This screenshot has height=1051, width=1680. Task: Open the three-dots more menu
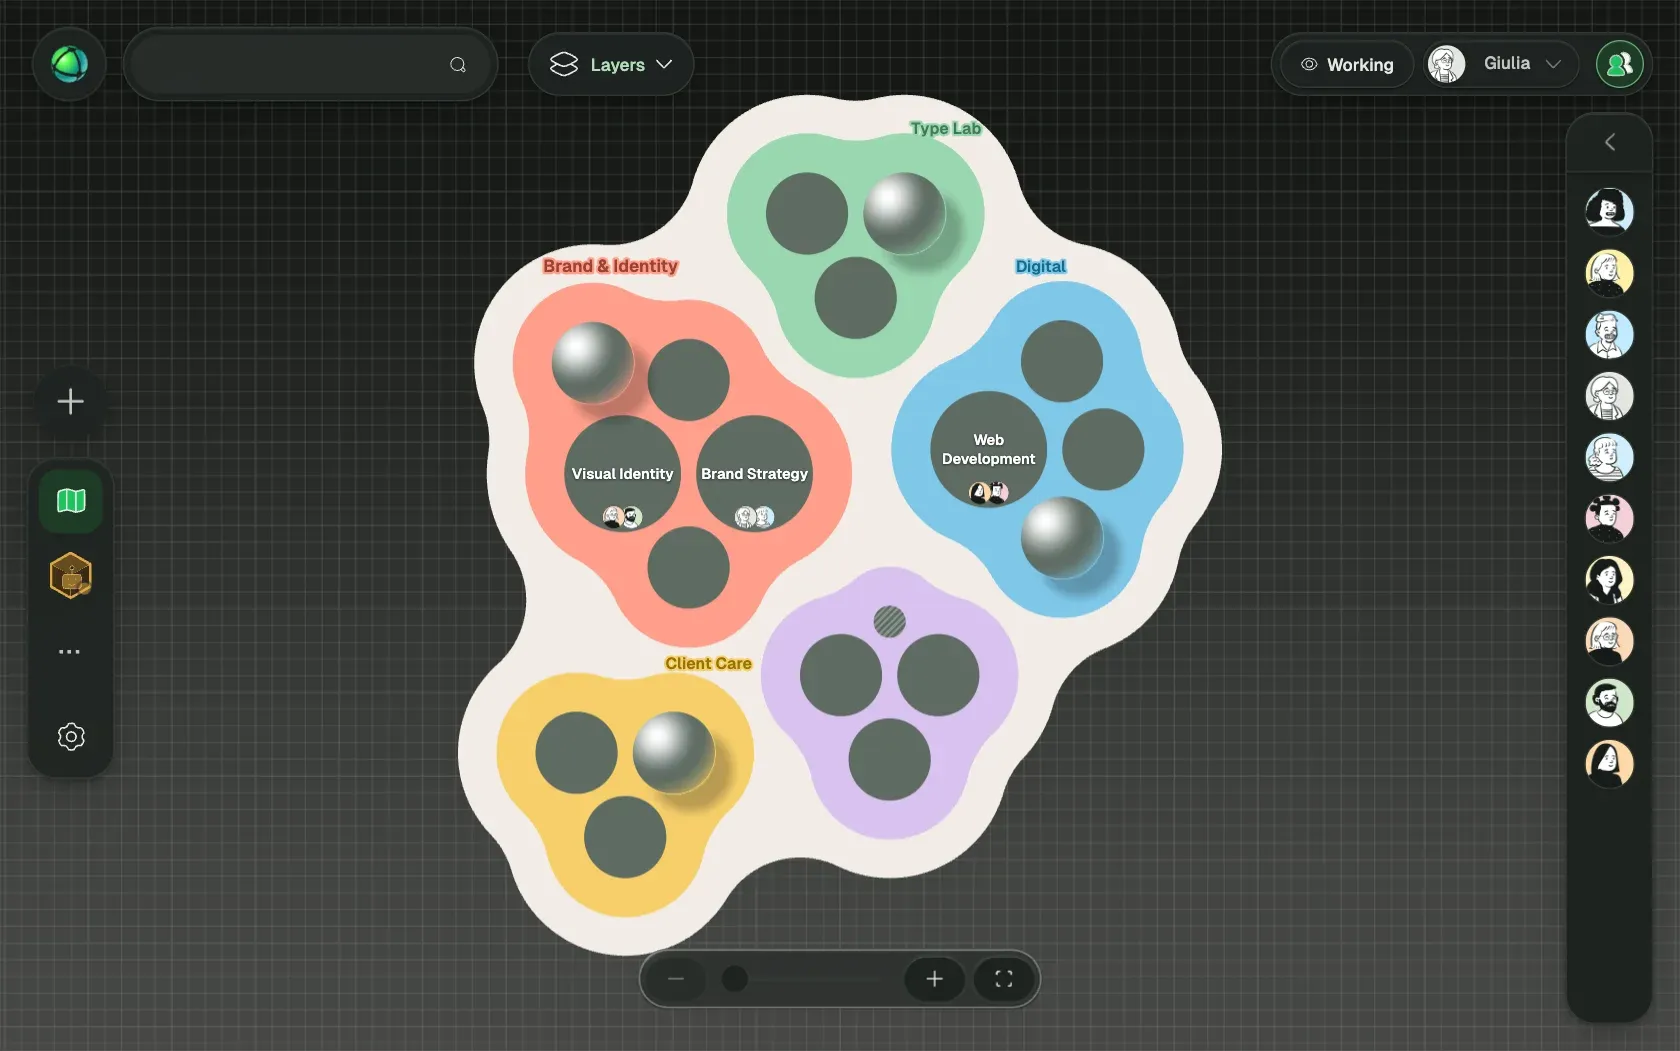(69, 652)
